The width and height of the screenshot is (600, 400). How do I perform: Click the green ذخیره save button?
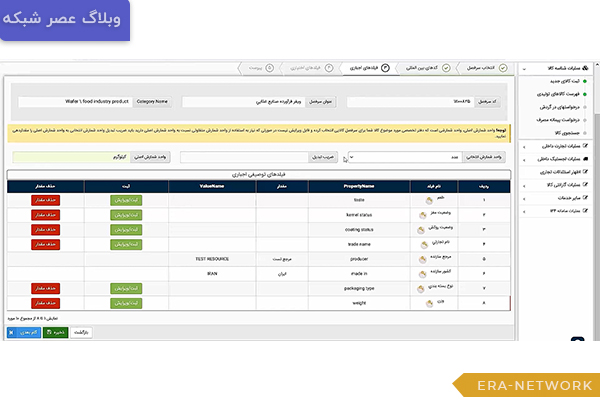pos(55,331)
